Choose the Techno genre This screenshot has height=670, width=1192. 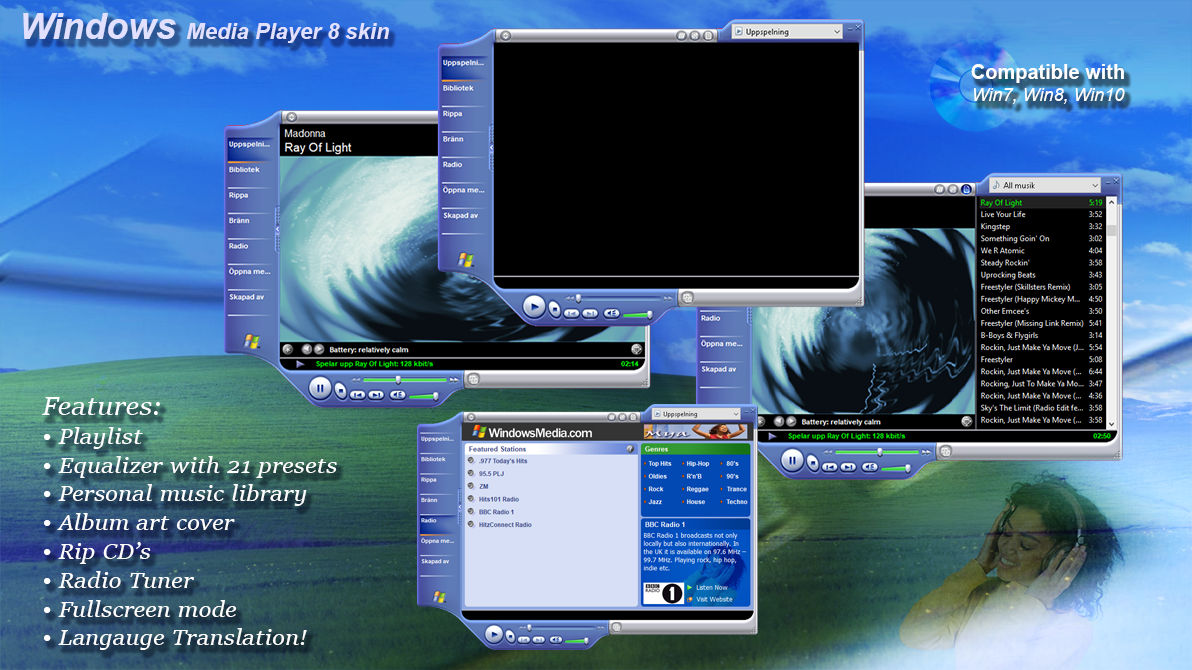(736, 502)
